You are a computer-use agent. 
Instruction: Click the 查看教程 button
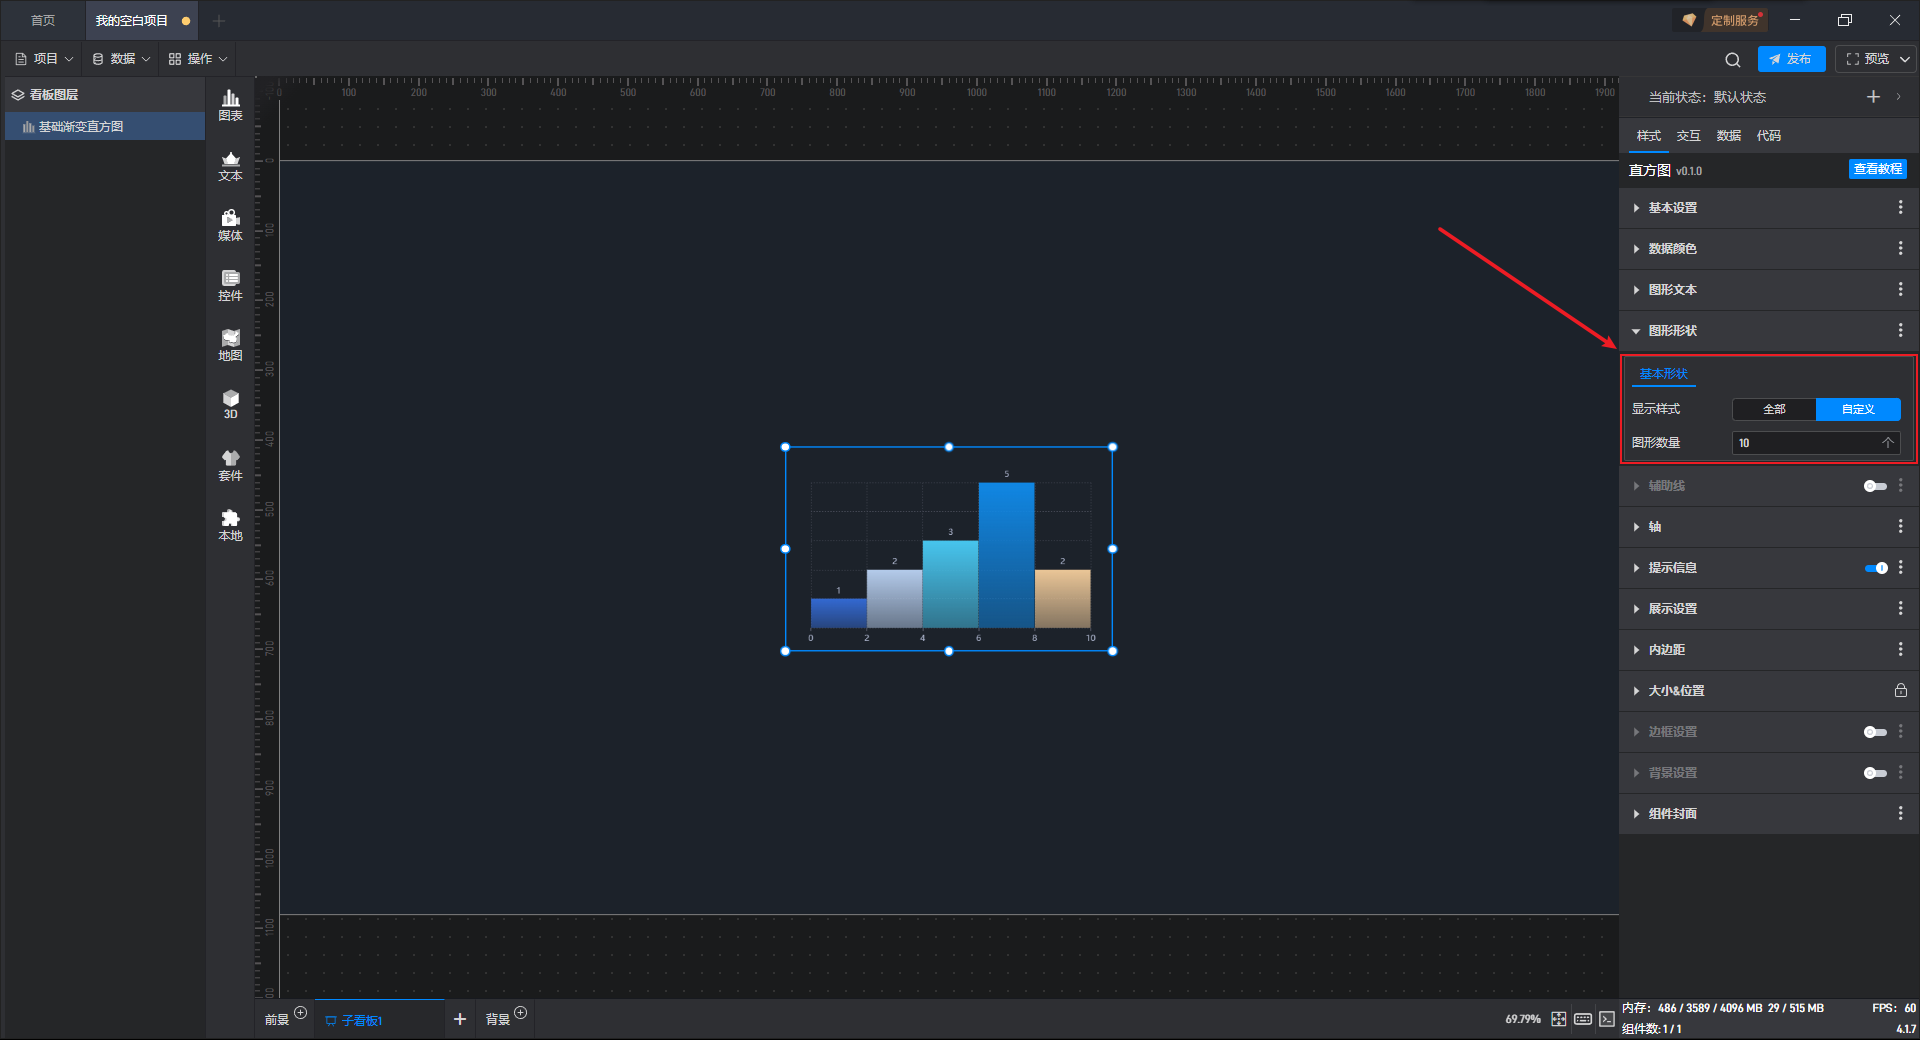tap(1877, 169)
